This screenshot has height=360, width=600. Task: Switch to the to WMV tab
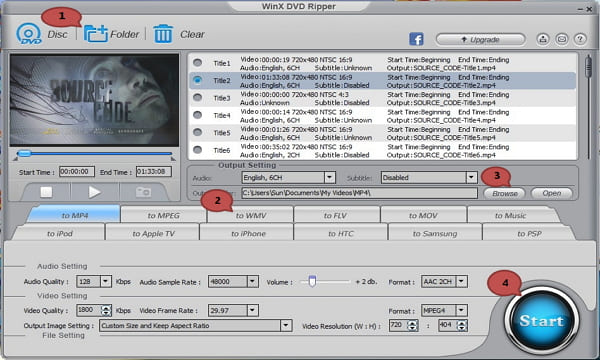coord(251,215)
